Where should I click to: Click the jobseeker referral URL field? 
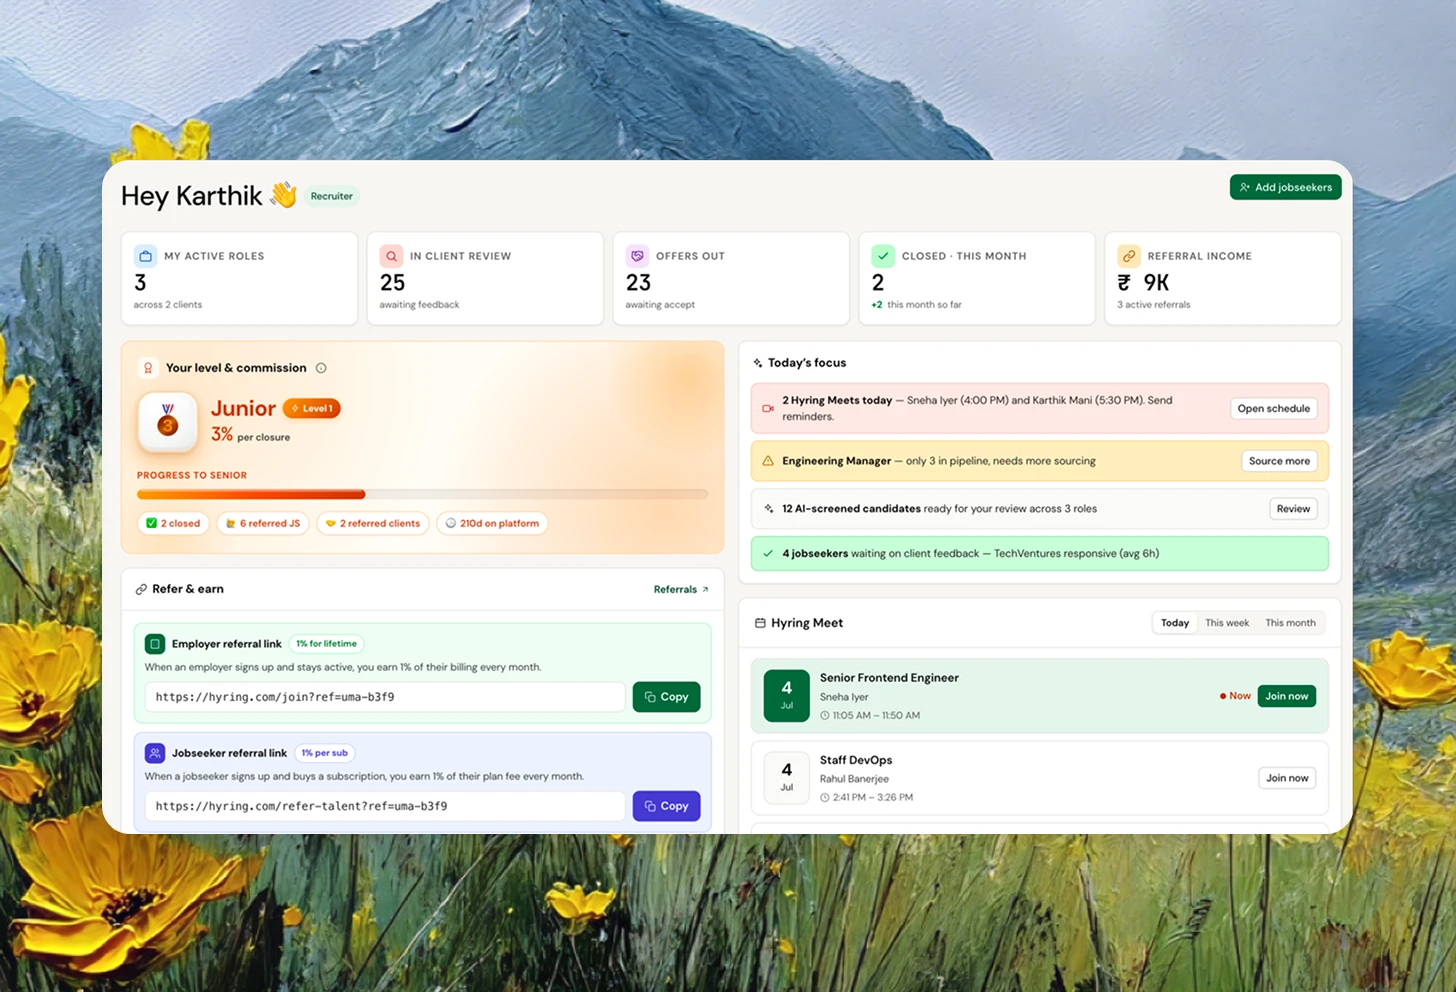385,806
